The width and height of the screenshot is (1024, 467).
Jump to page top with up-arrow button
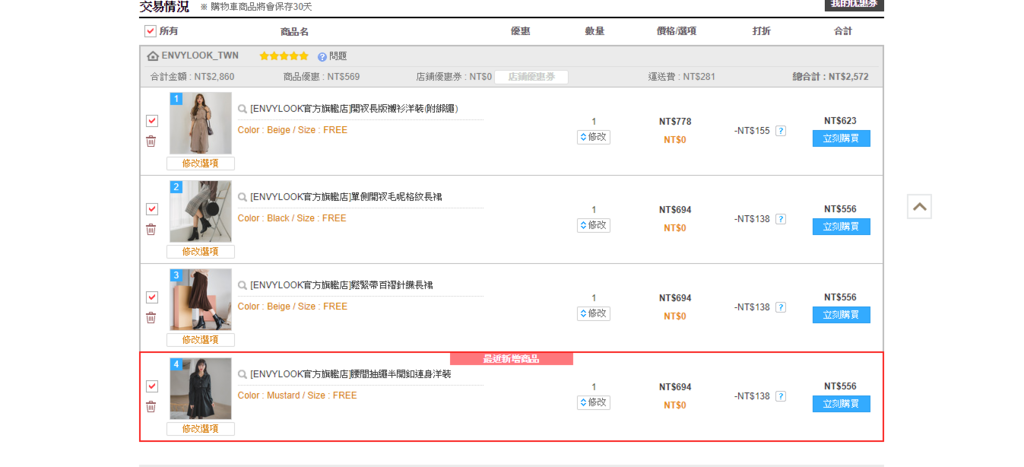[919, 206]
